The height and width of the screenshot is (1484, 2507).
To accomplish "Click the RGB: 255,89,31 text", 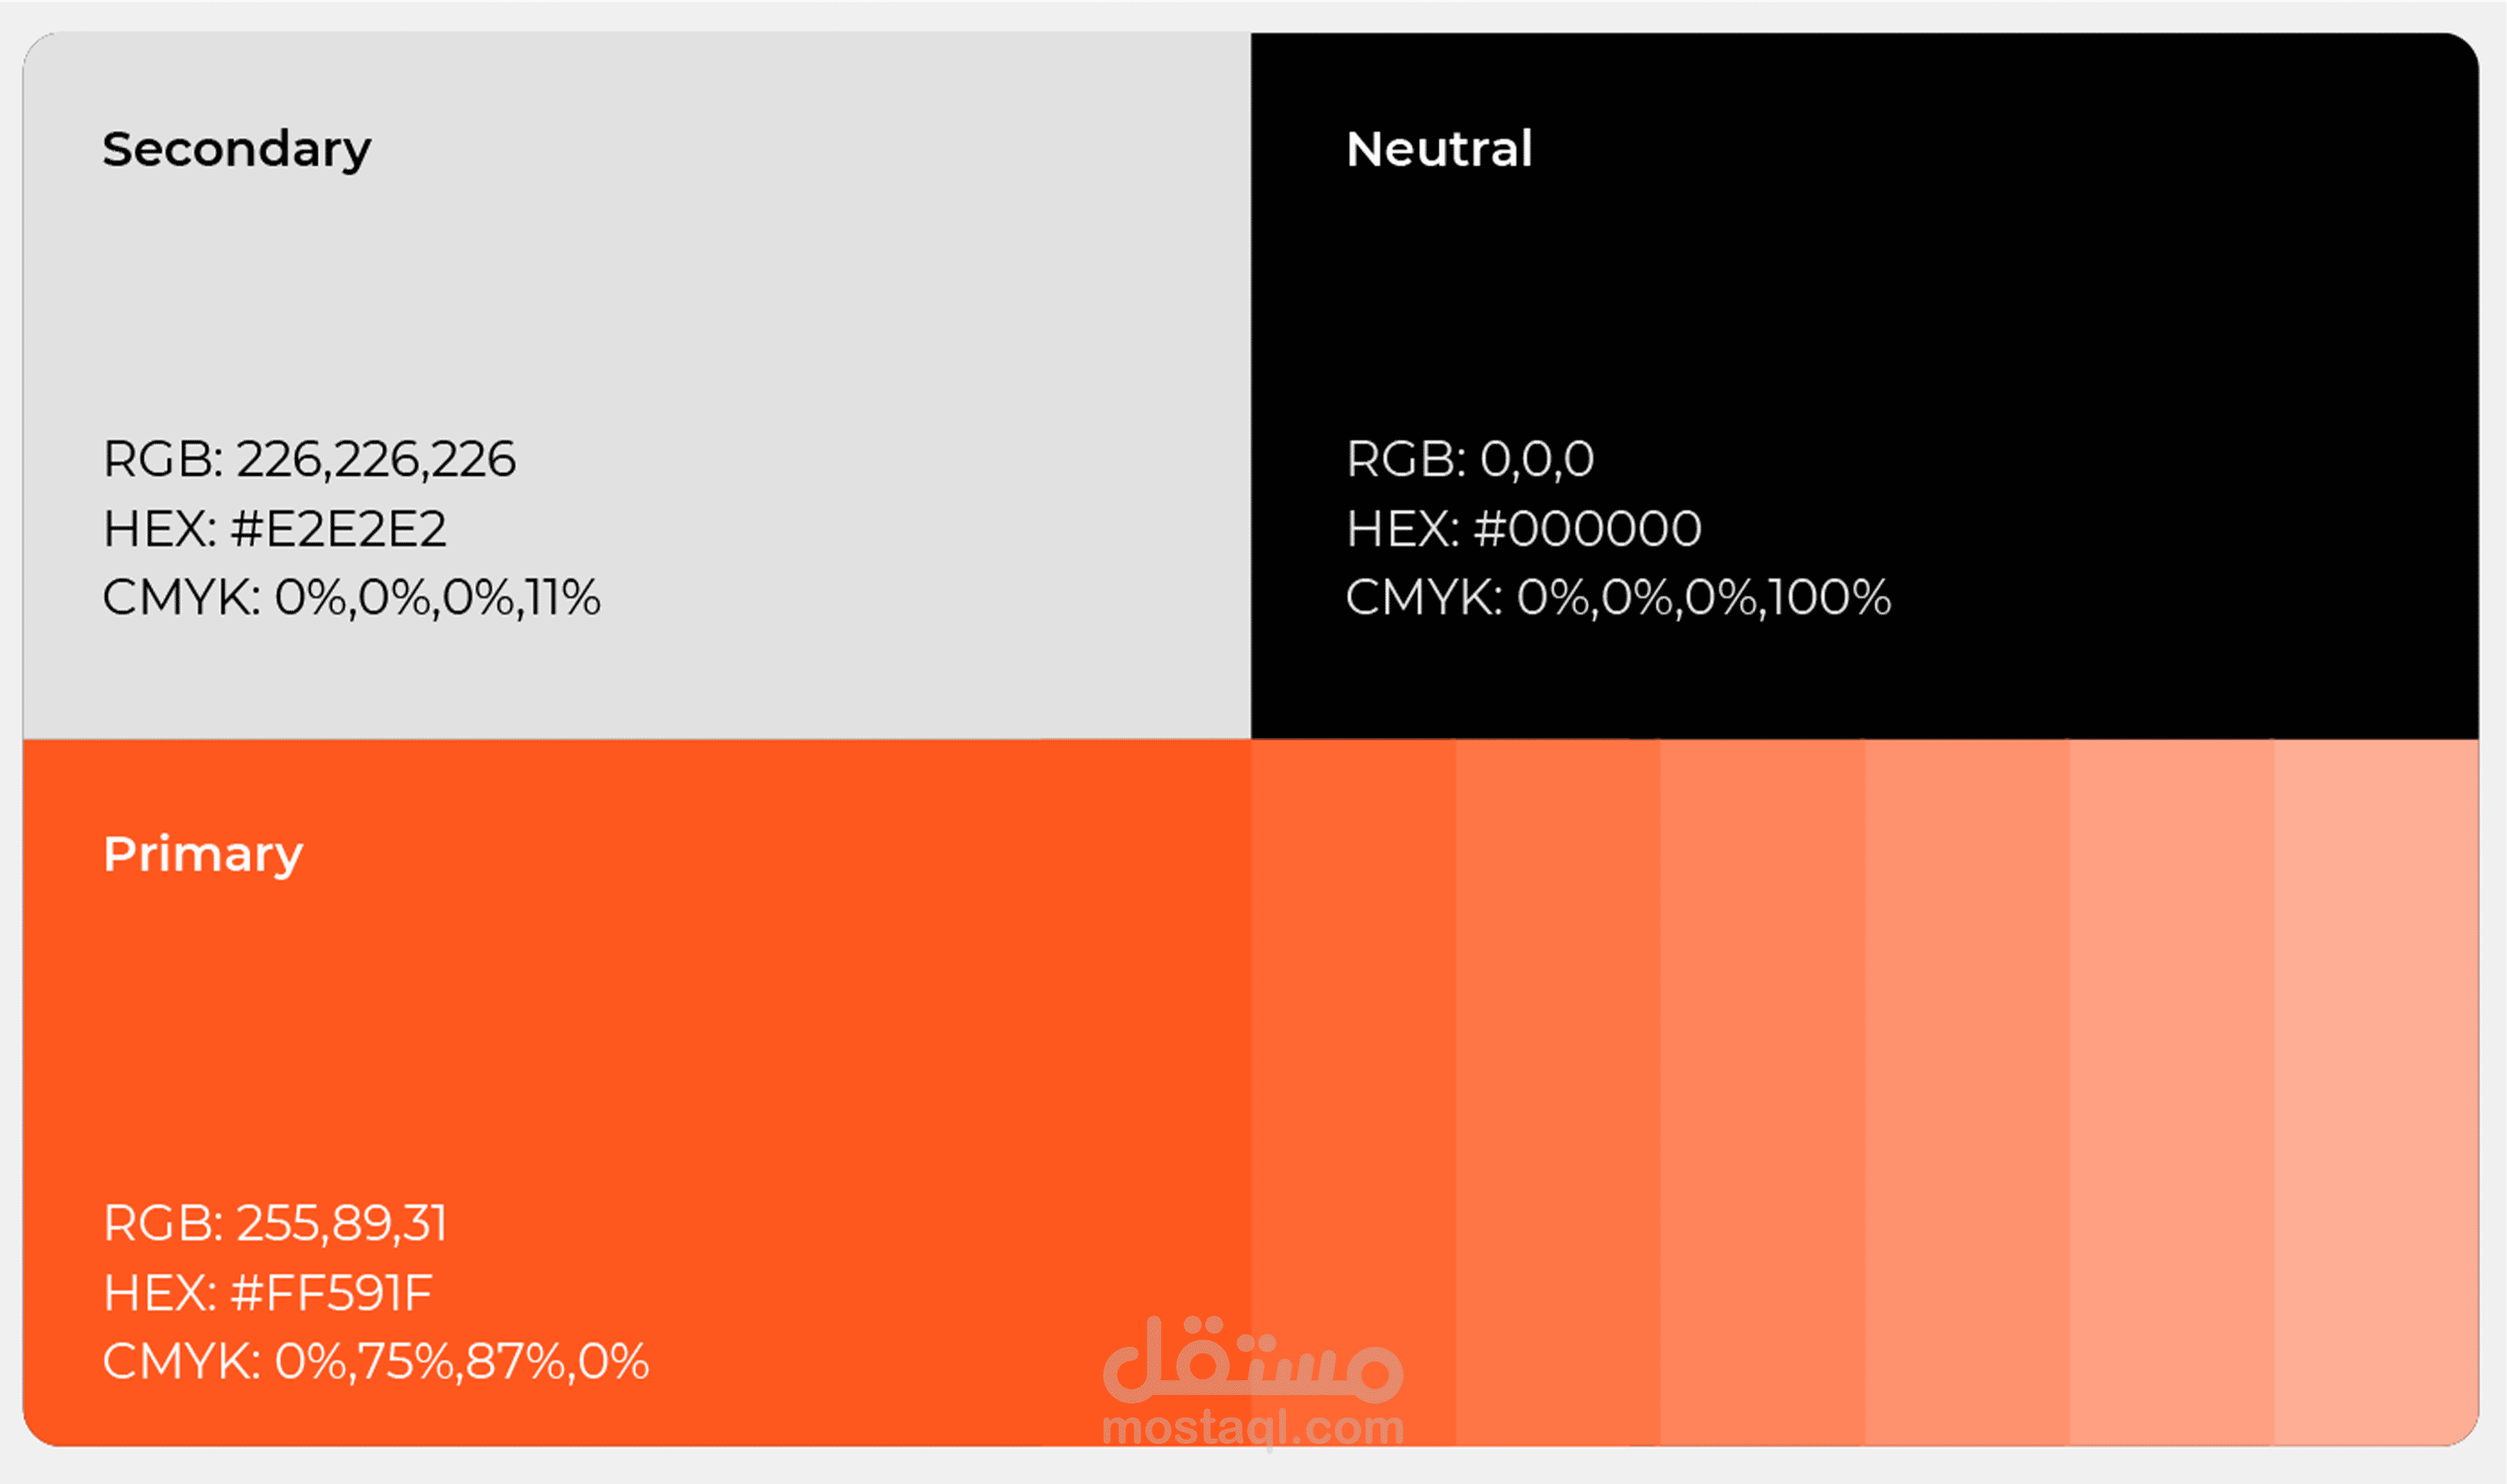I will (x=275, y=1224).
